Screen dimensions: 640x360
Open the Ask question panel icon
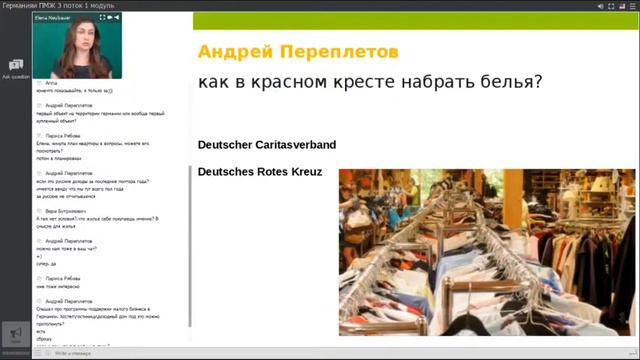coord(16,65)
